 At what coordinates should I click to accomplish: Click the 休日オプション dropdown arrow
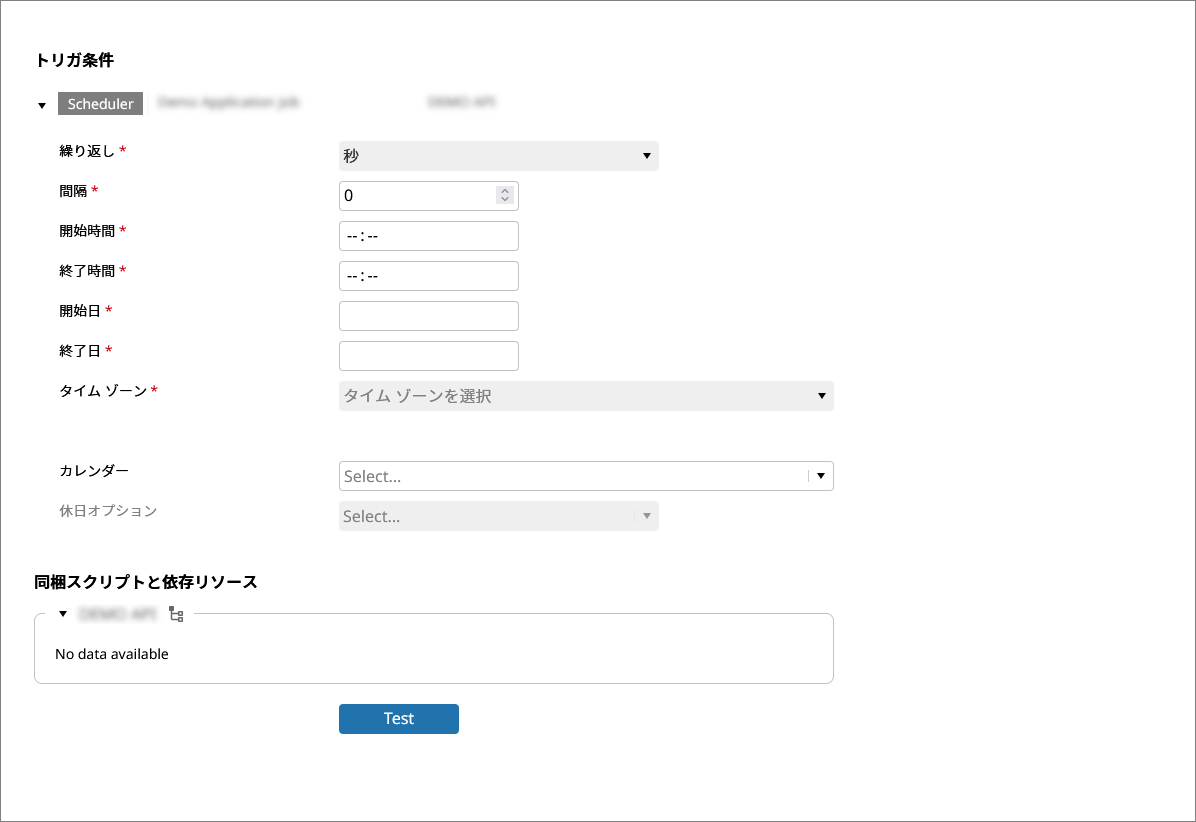click(x=646, y=516)
